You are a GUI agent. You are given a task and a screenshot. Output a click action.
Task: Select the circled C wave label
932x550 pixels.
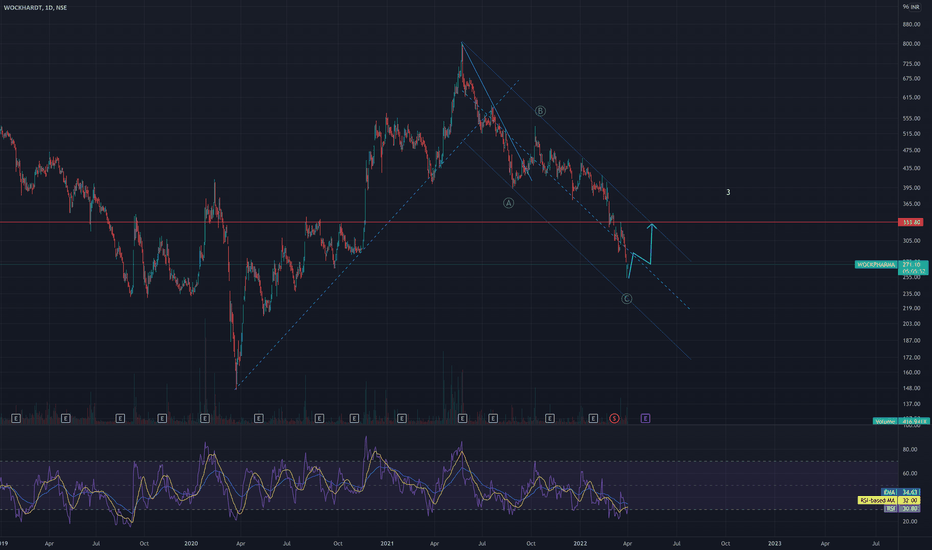(626, 298)
